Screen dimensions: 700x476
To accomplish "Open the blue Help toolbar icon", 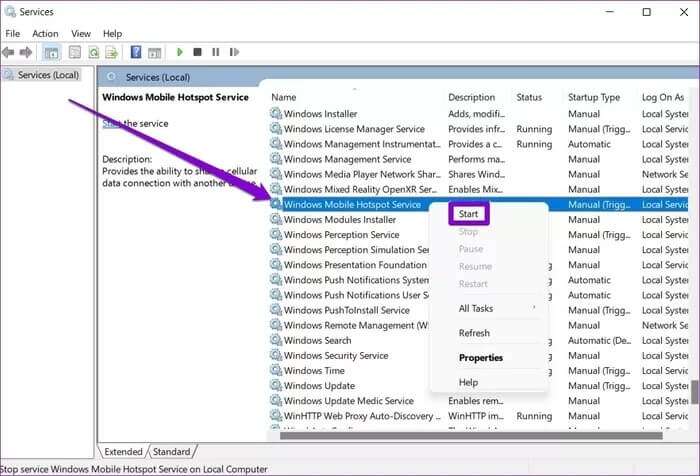I will point(136,52).
